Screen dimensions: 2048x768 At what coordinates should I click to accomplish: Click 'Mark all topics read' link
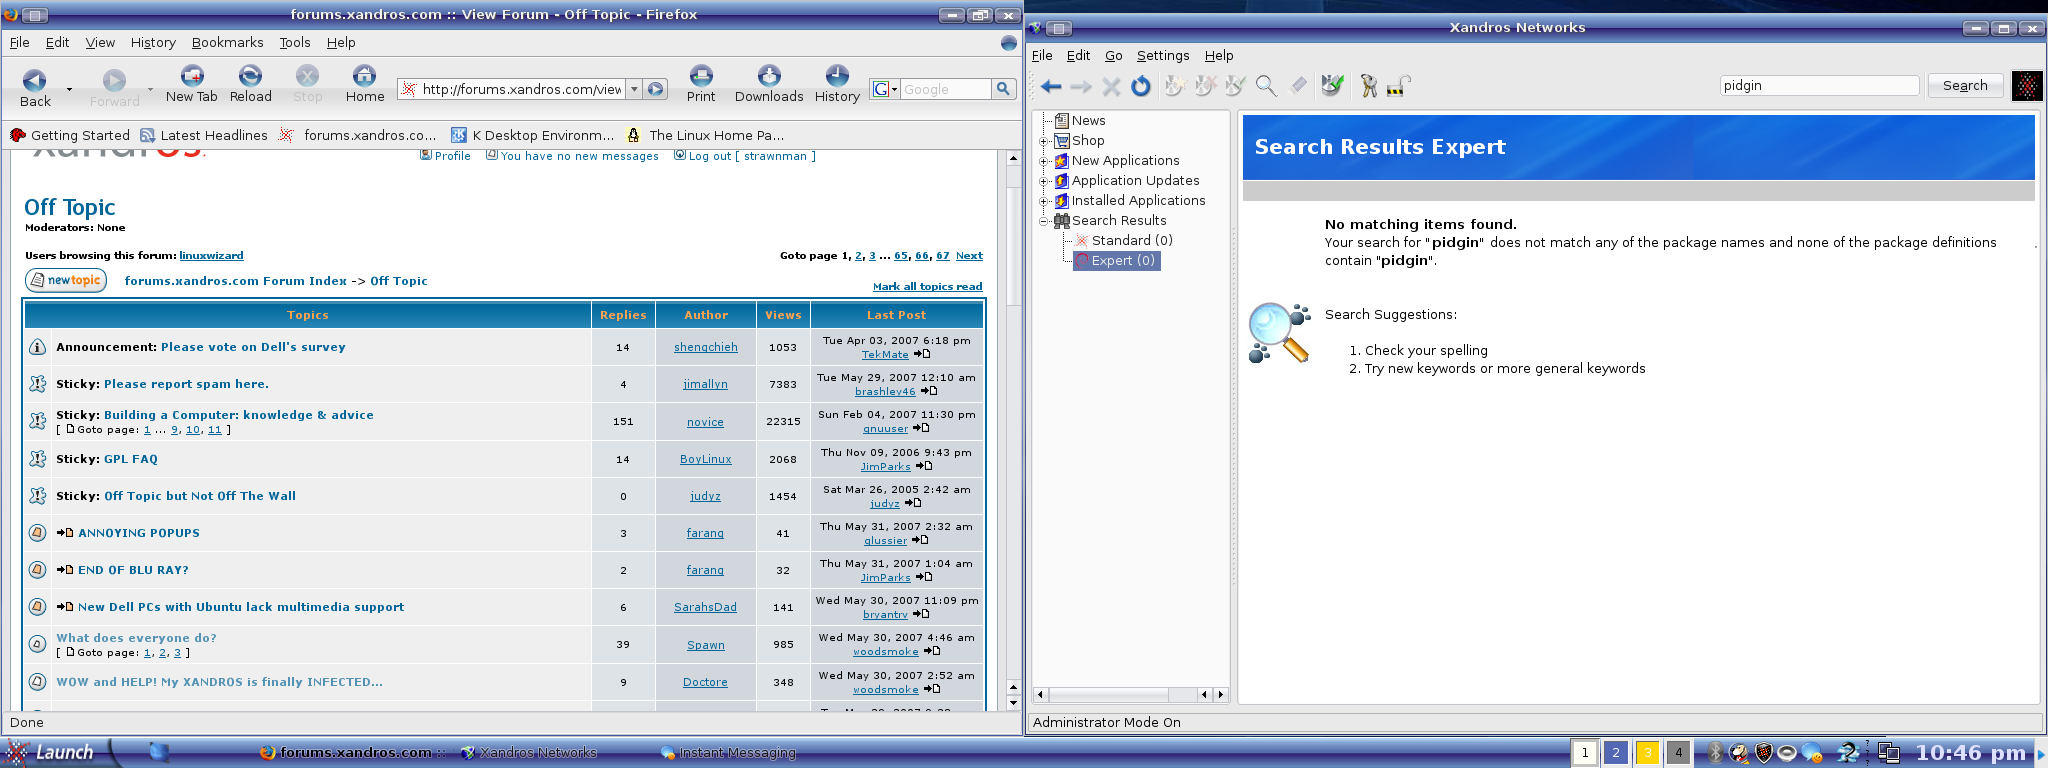(x=927, y=286)
